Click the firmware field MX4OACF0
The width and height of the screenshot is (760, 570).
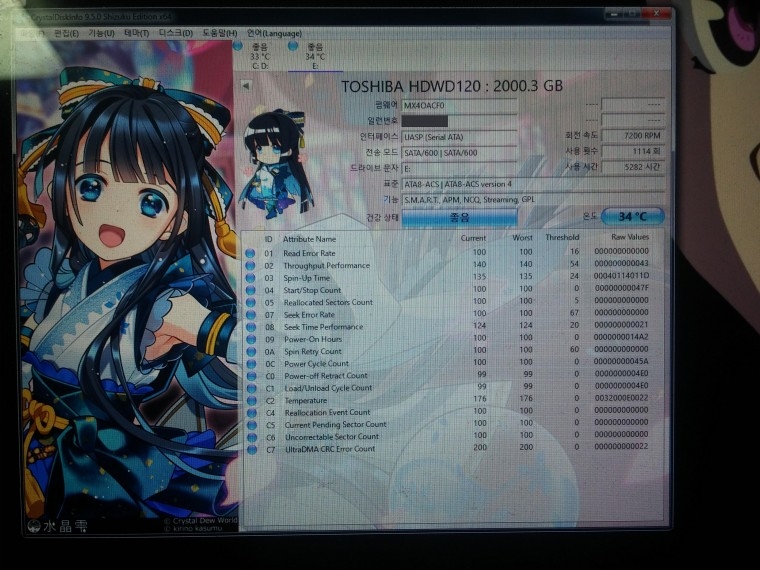(x=459, y=106)
